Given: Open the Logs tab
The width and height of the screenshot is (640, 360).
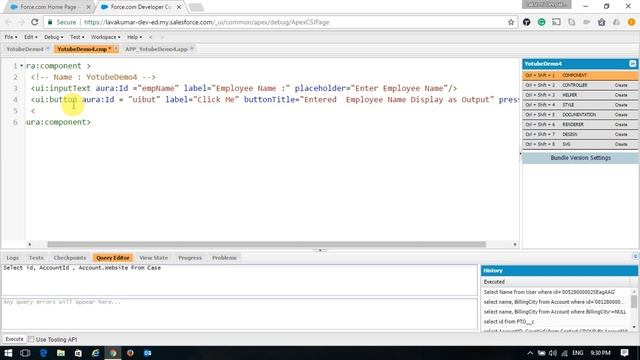Looking at the screenshot, I should (13, 258).
